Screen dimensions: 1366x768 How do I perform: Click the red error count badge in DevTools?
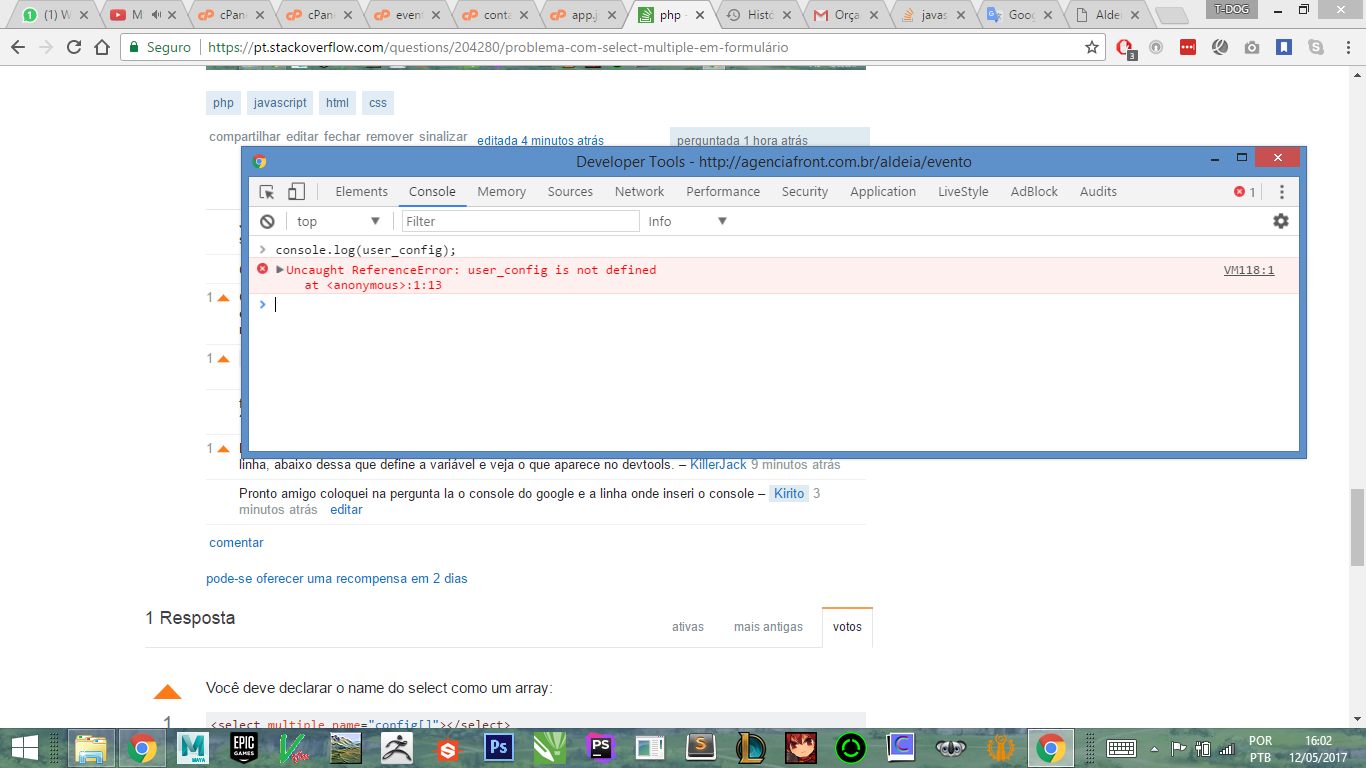[x=1245, y=192]
